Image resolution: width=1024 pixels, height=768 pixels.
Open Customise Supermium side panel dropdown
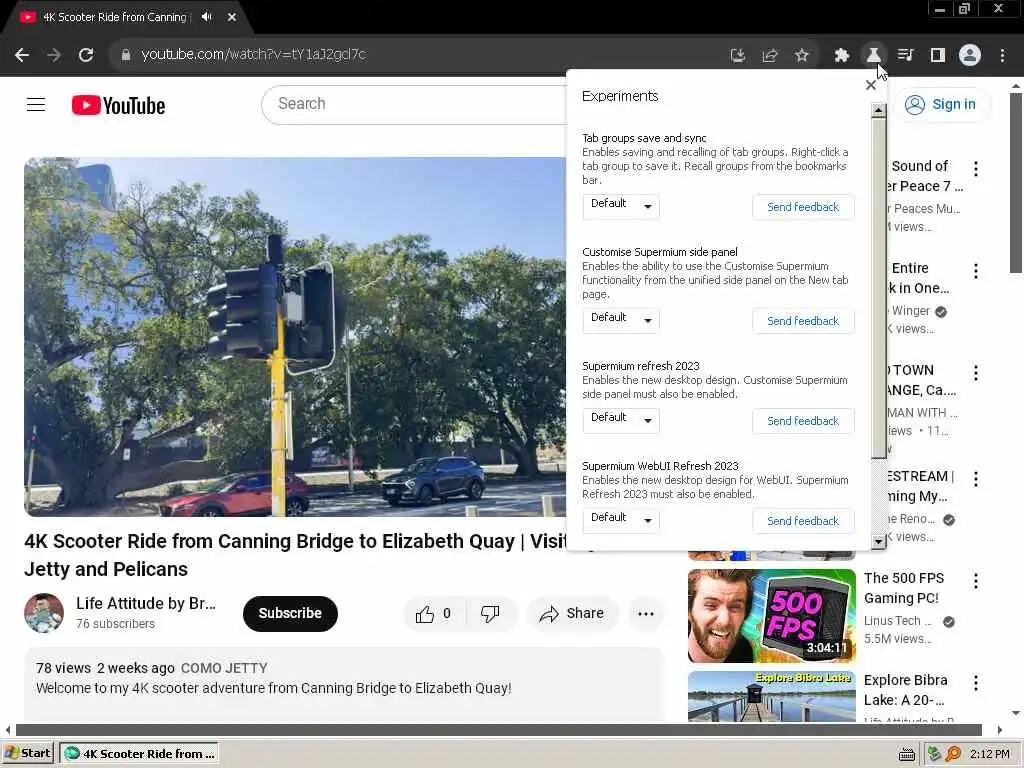620,320
